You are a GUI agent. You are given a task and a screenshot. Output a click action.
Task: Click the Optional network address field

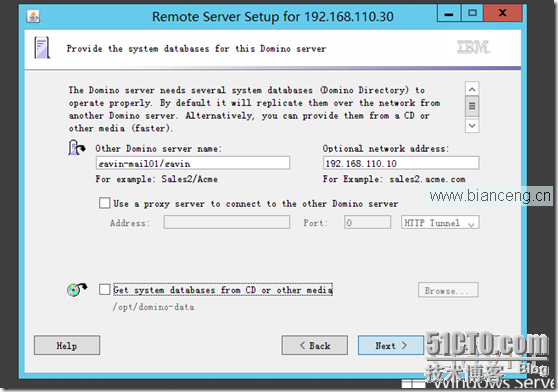401,163
